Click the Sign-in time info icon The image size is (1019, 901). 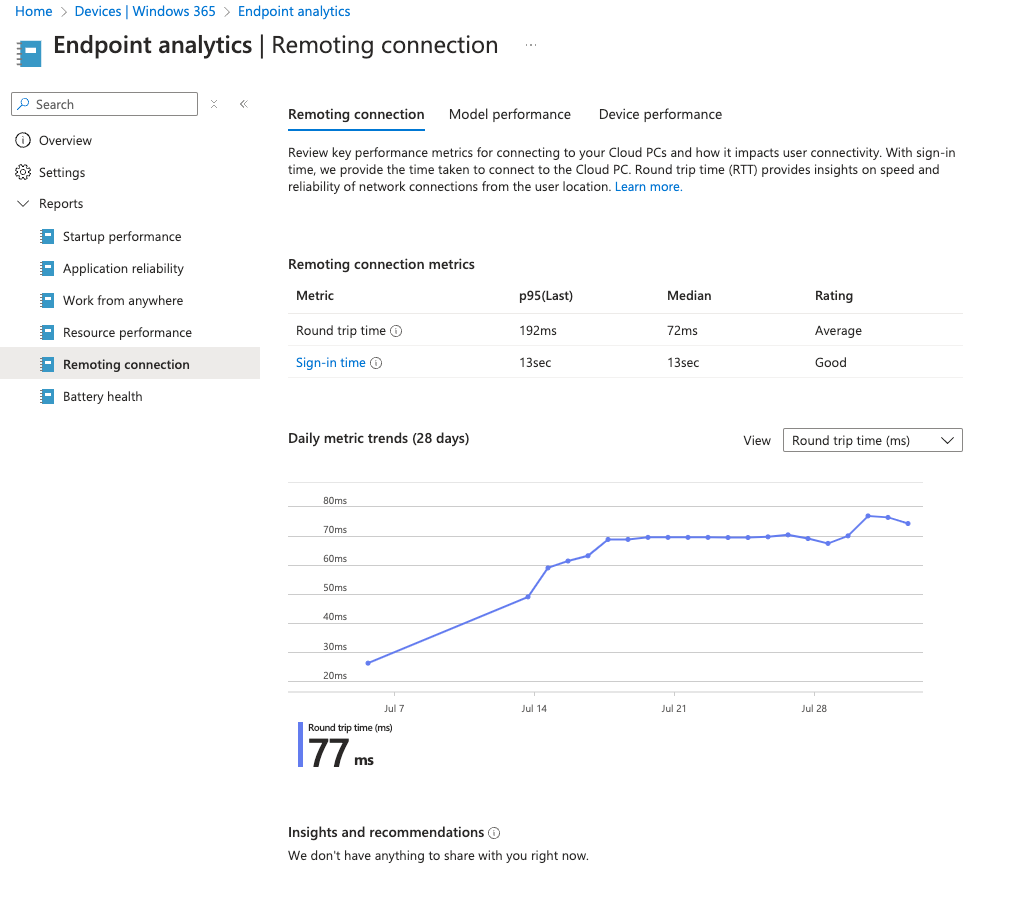point(376,363)
